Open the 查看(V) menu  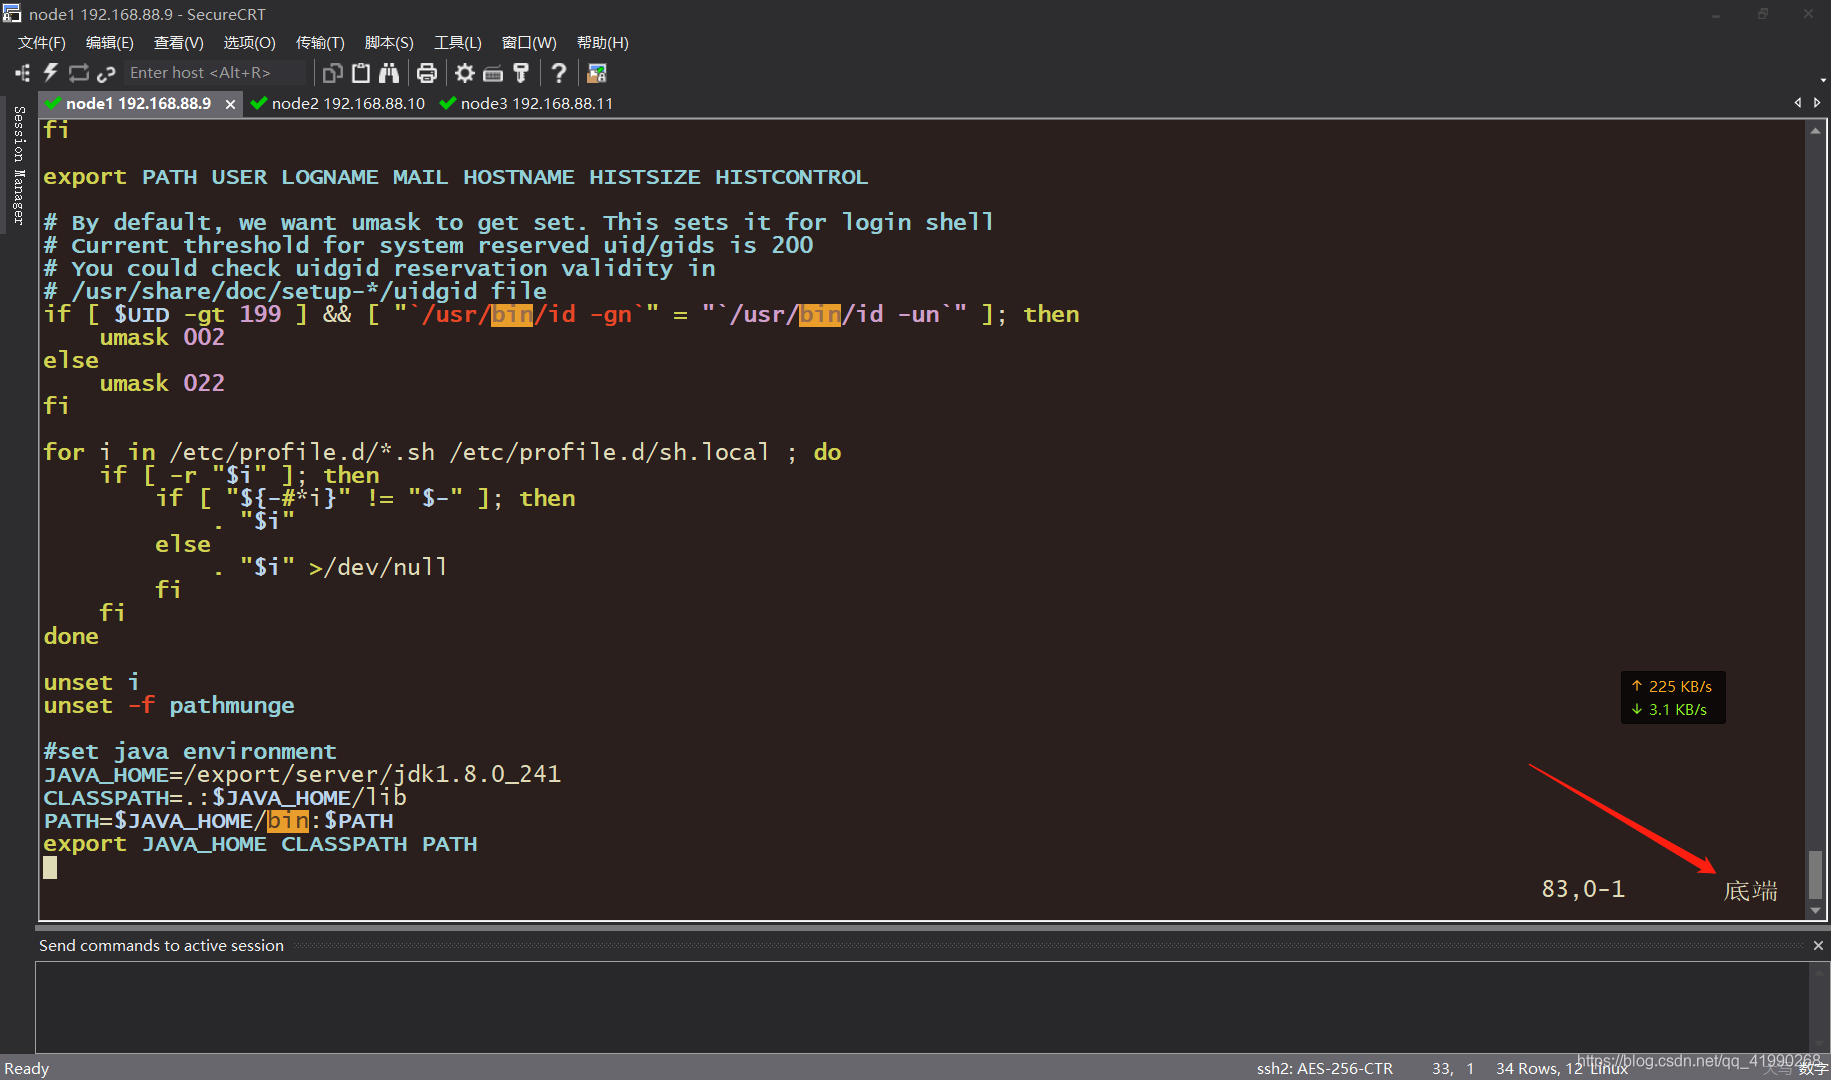point(179,43)
